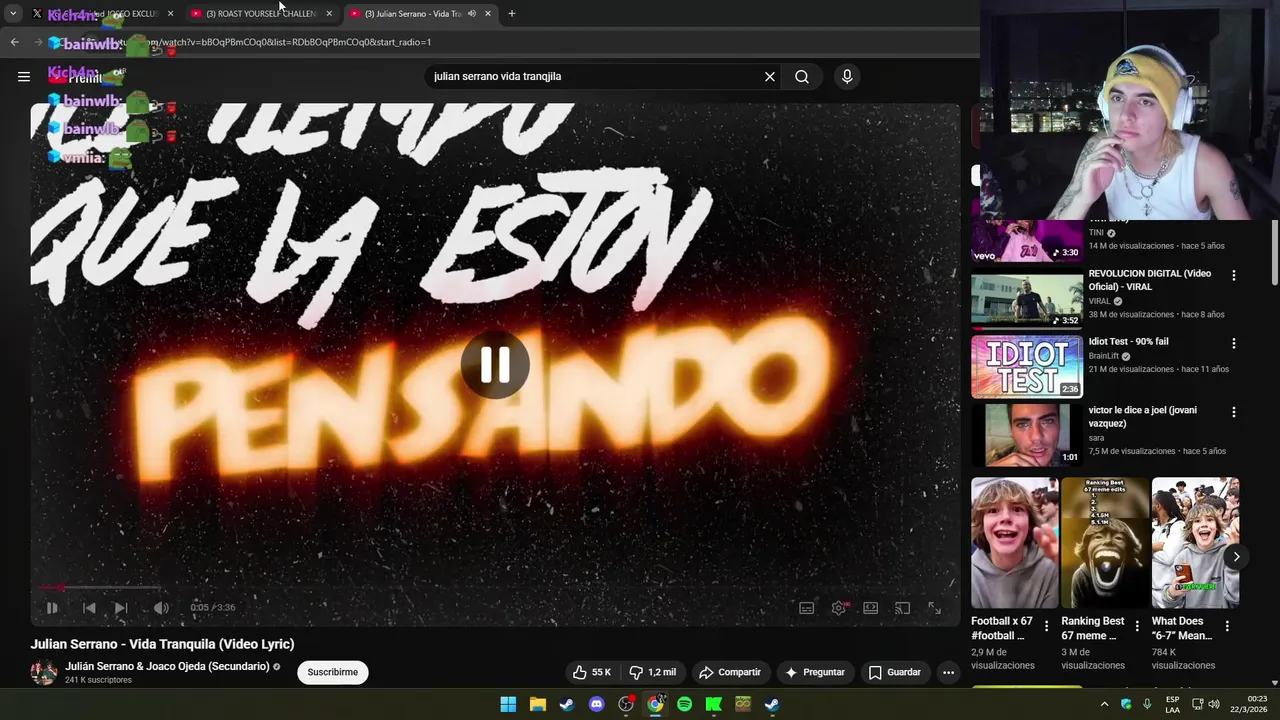Open player settings gear
1280x720 pixels.
[839, 607]
